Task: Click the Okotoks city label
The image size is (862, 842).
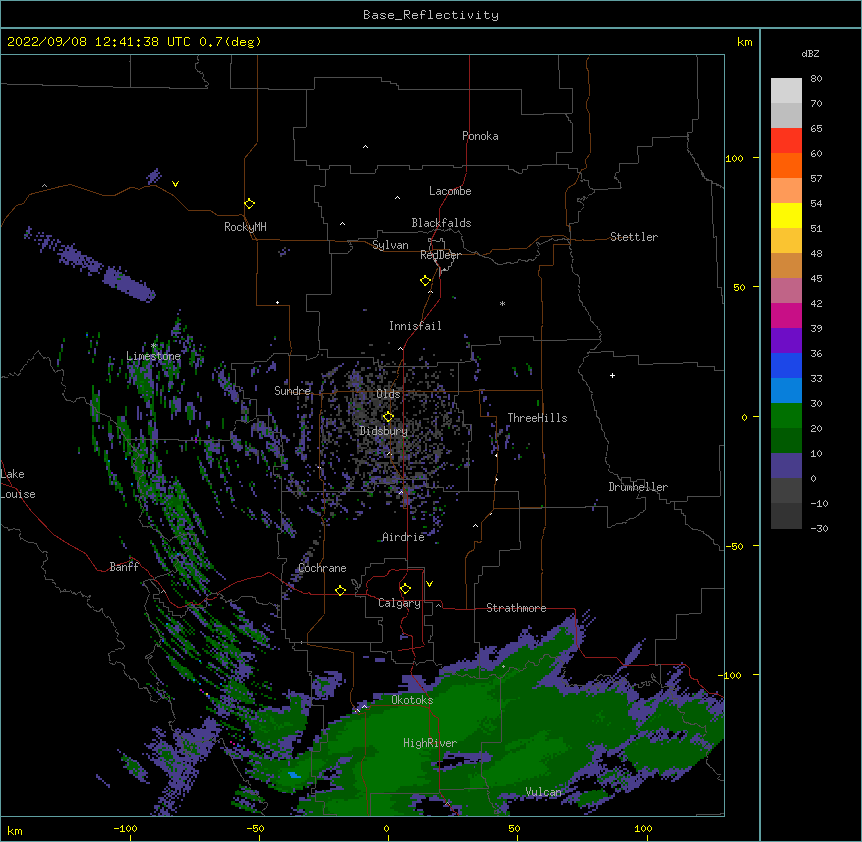Action: pos(412,700)
